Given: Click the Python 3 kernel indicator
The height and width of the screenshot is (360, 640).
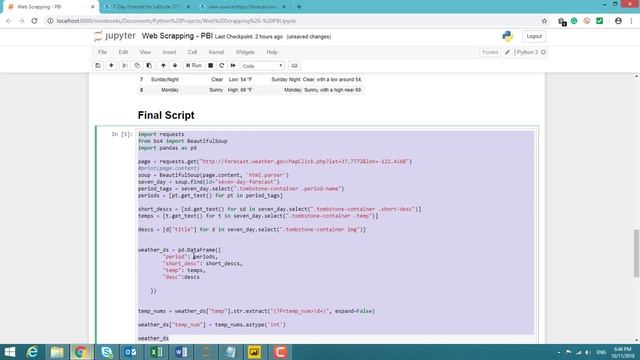Looking at the screenshot, I should pos(531,52).
